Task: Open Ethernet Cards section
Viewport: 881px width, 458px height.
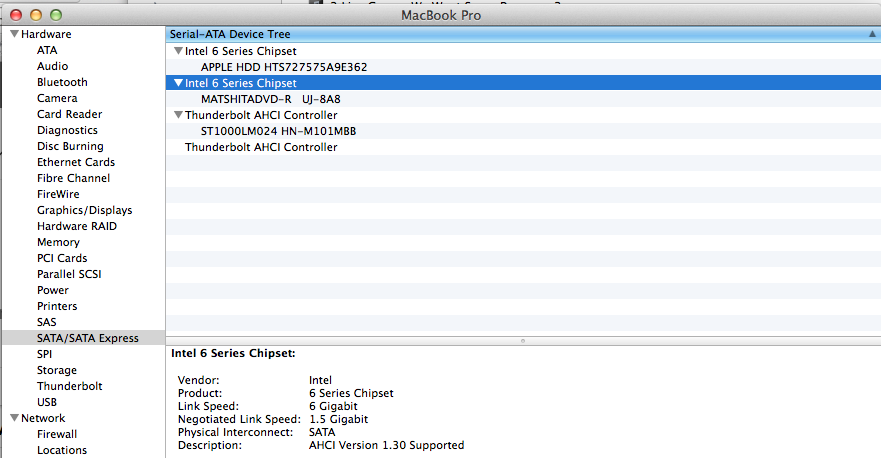Action: point(76,162)
